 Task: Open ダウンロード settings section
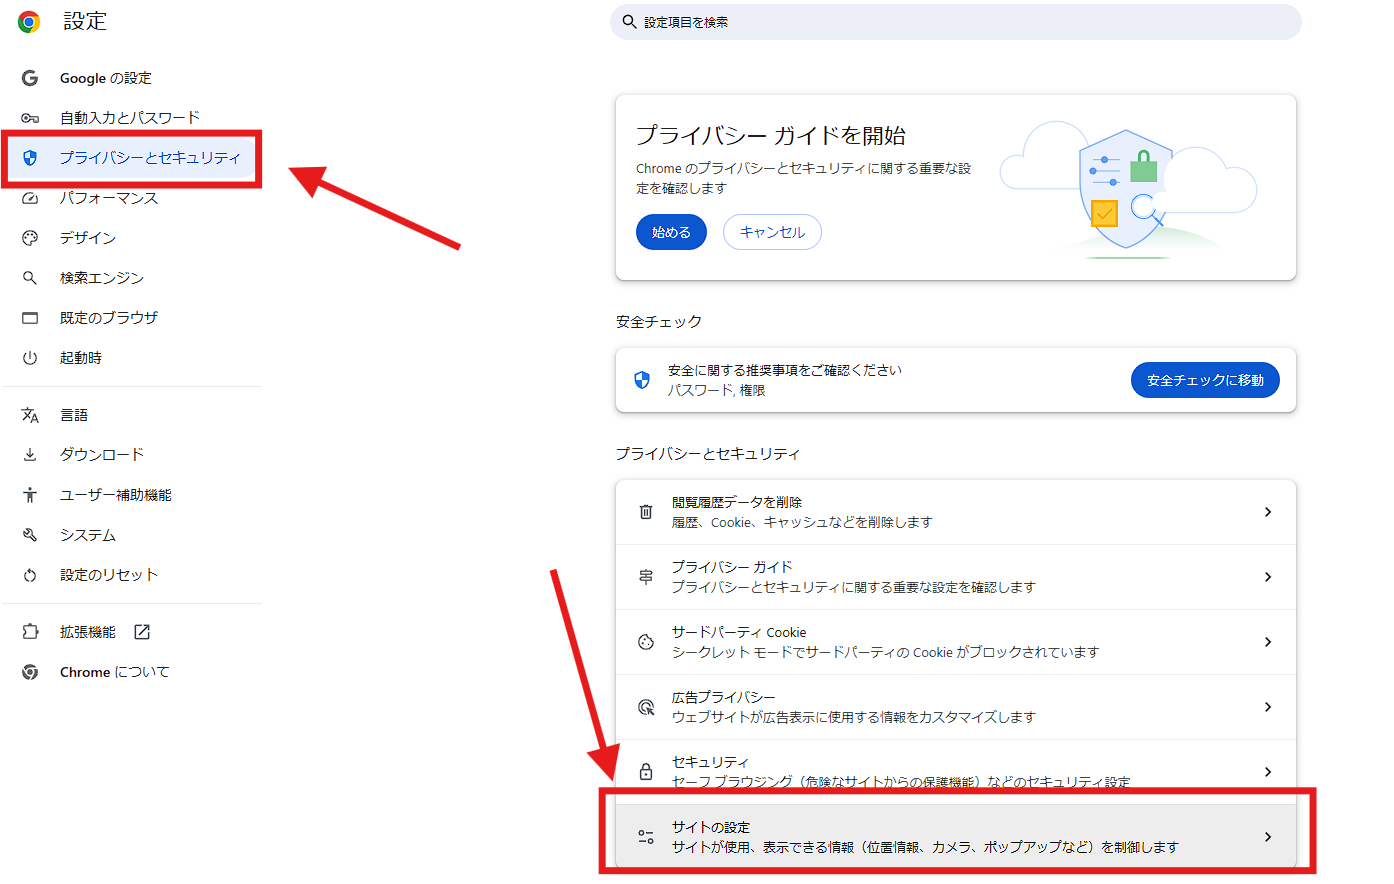tap(102, 455)
